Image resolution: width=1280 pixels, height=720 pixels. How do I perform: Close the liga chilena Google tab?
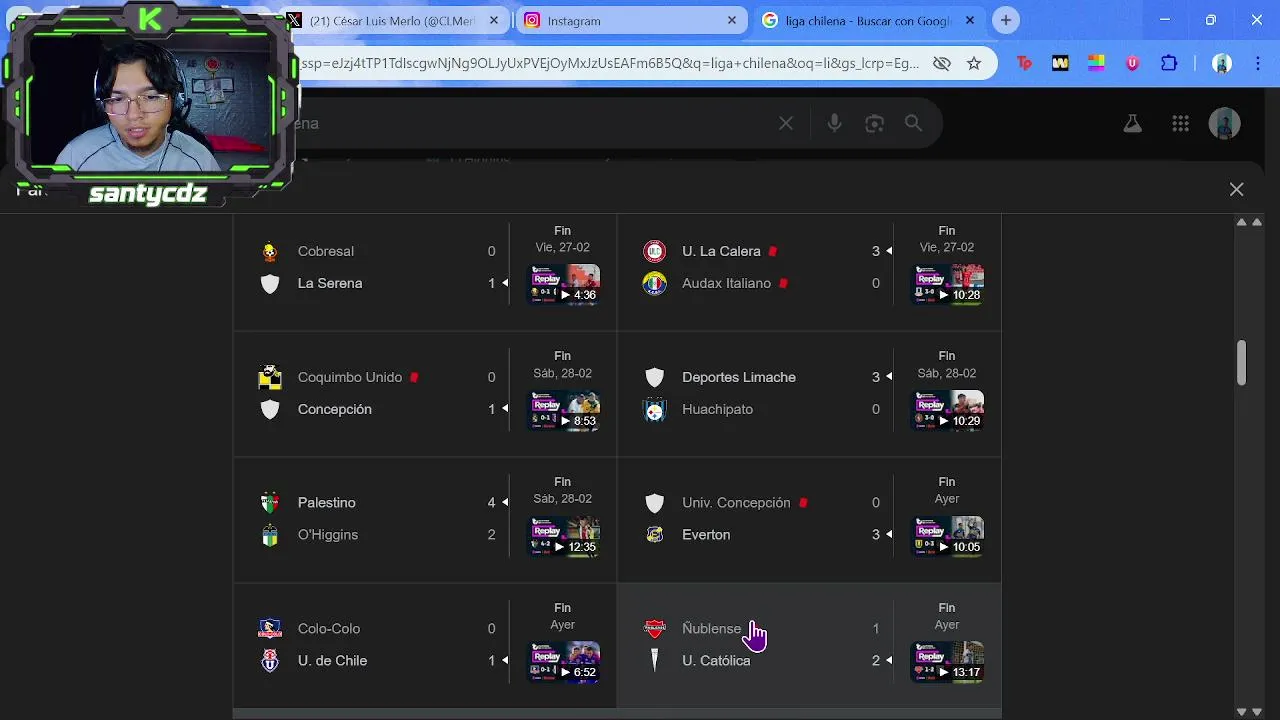[x=969, y=20]
